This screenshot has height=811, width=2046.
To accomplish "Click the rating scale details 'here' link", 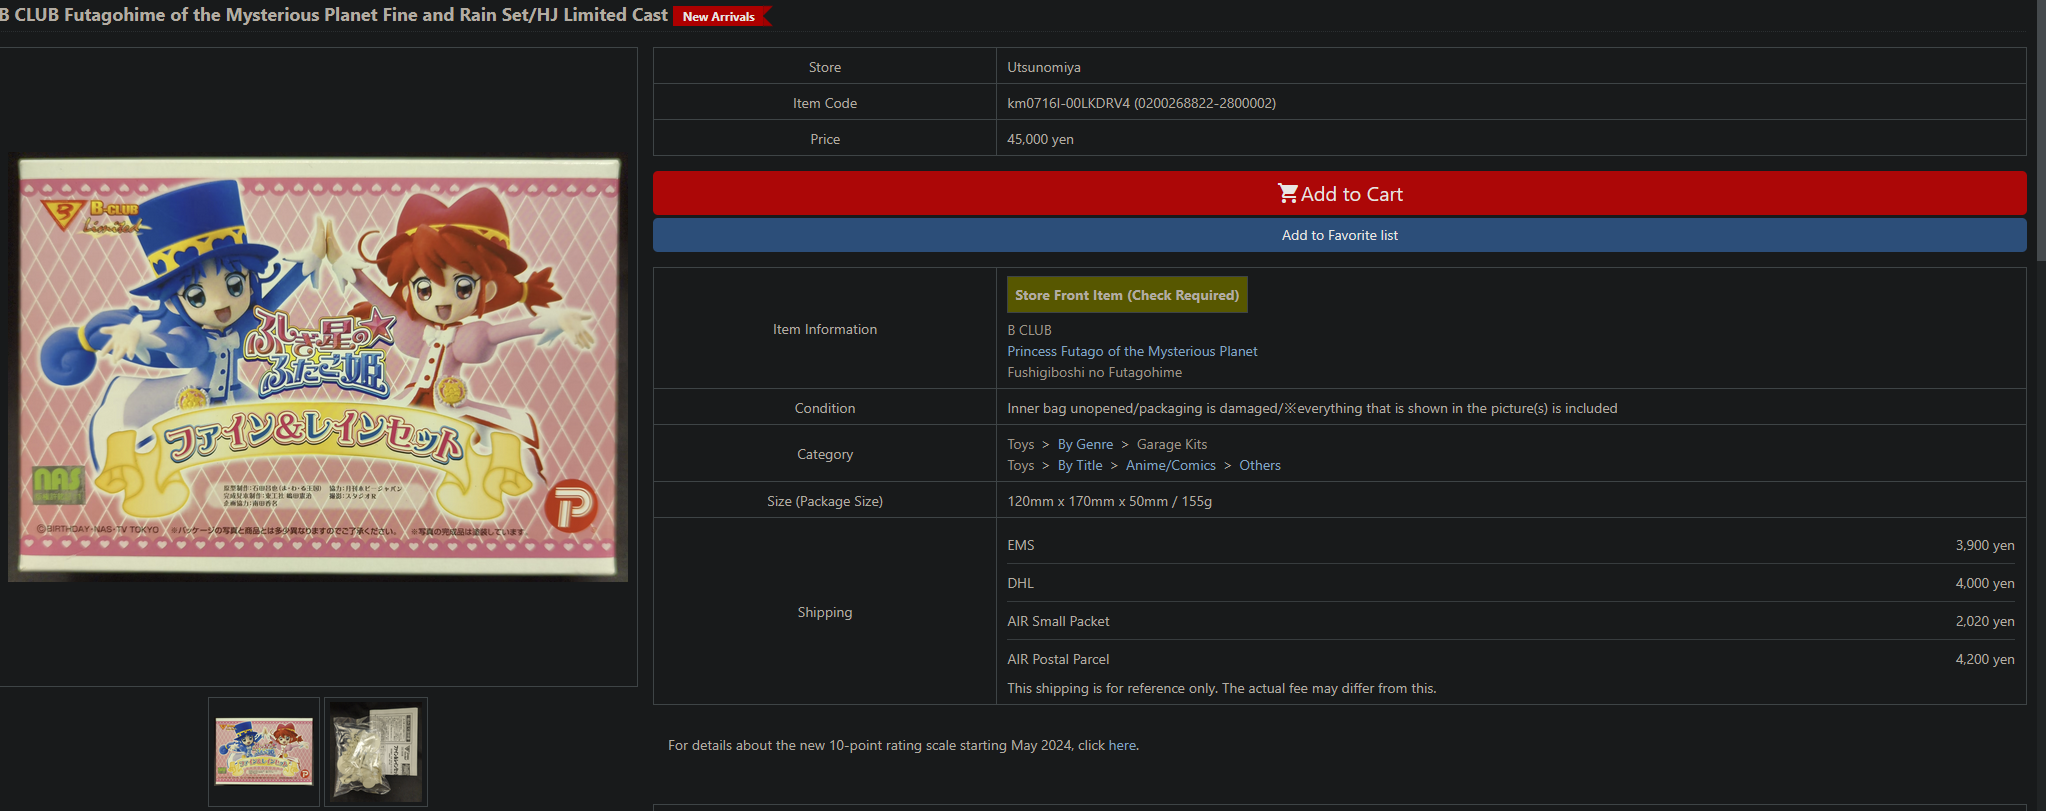I will [1122, 745].
